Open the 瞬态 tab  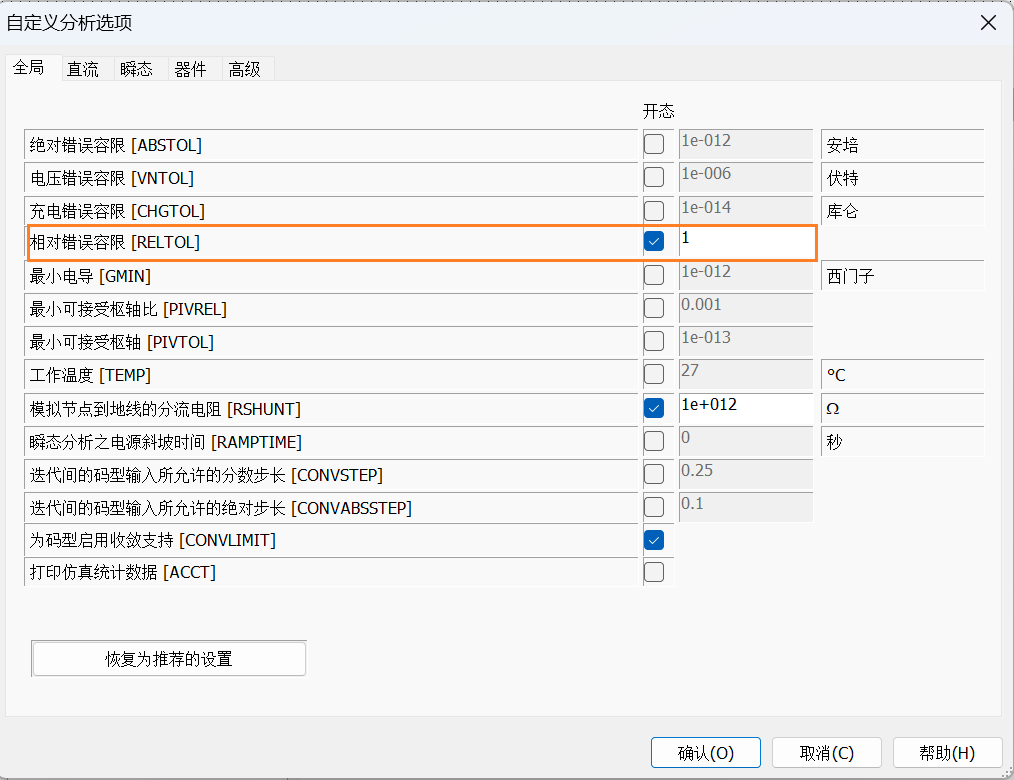[136, 69]
